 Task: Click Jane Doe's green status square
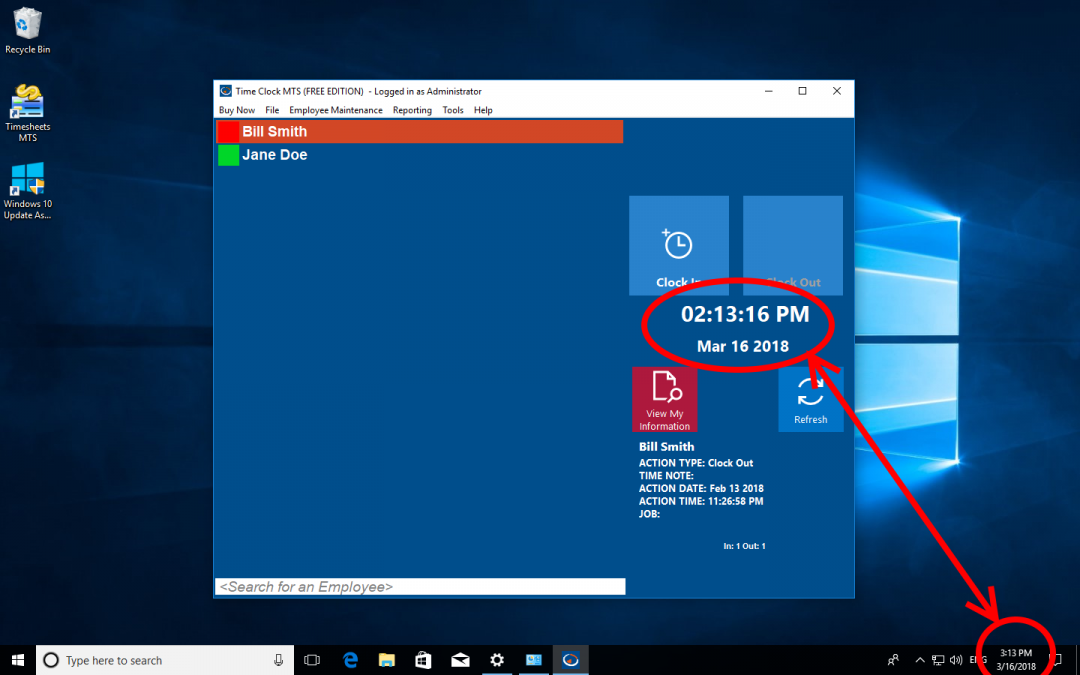pyautogui.click(x=228, y=155)
